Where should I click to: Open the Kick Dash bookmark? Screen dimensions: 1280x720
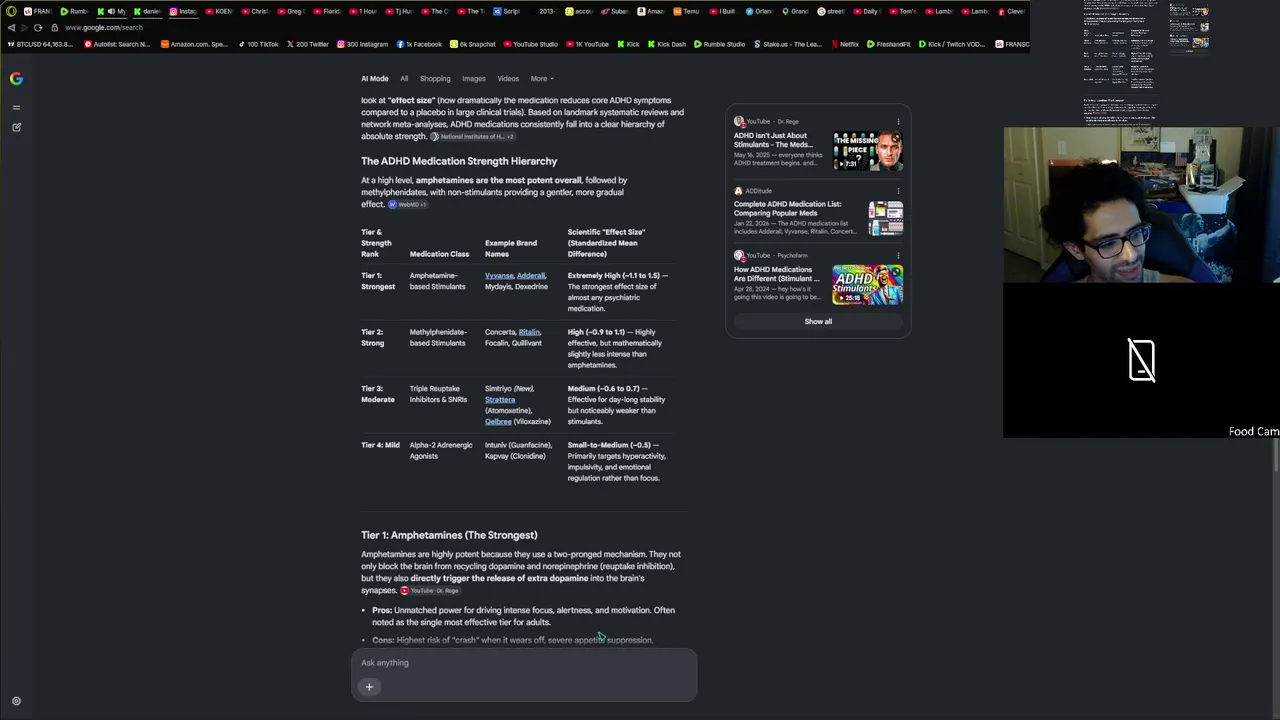click(x=667, y=44)
